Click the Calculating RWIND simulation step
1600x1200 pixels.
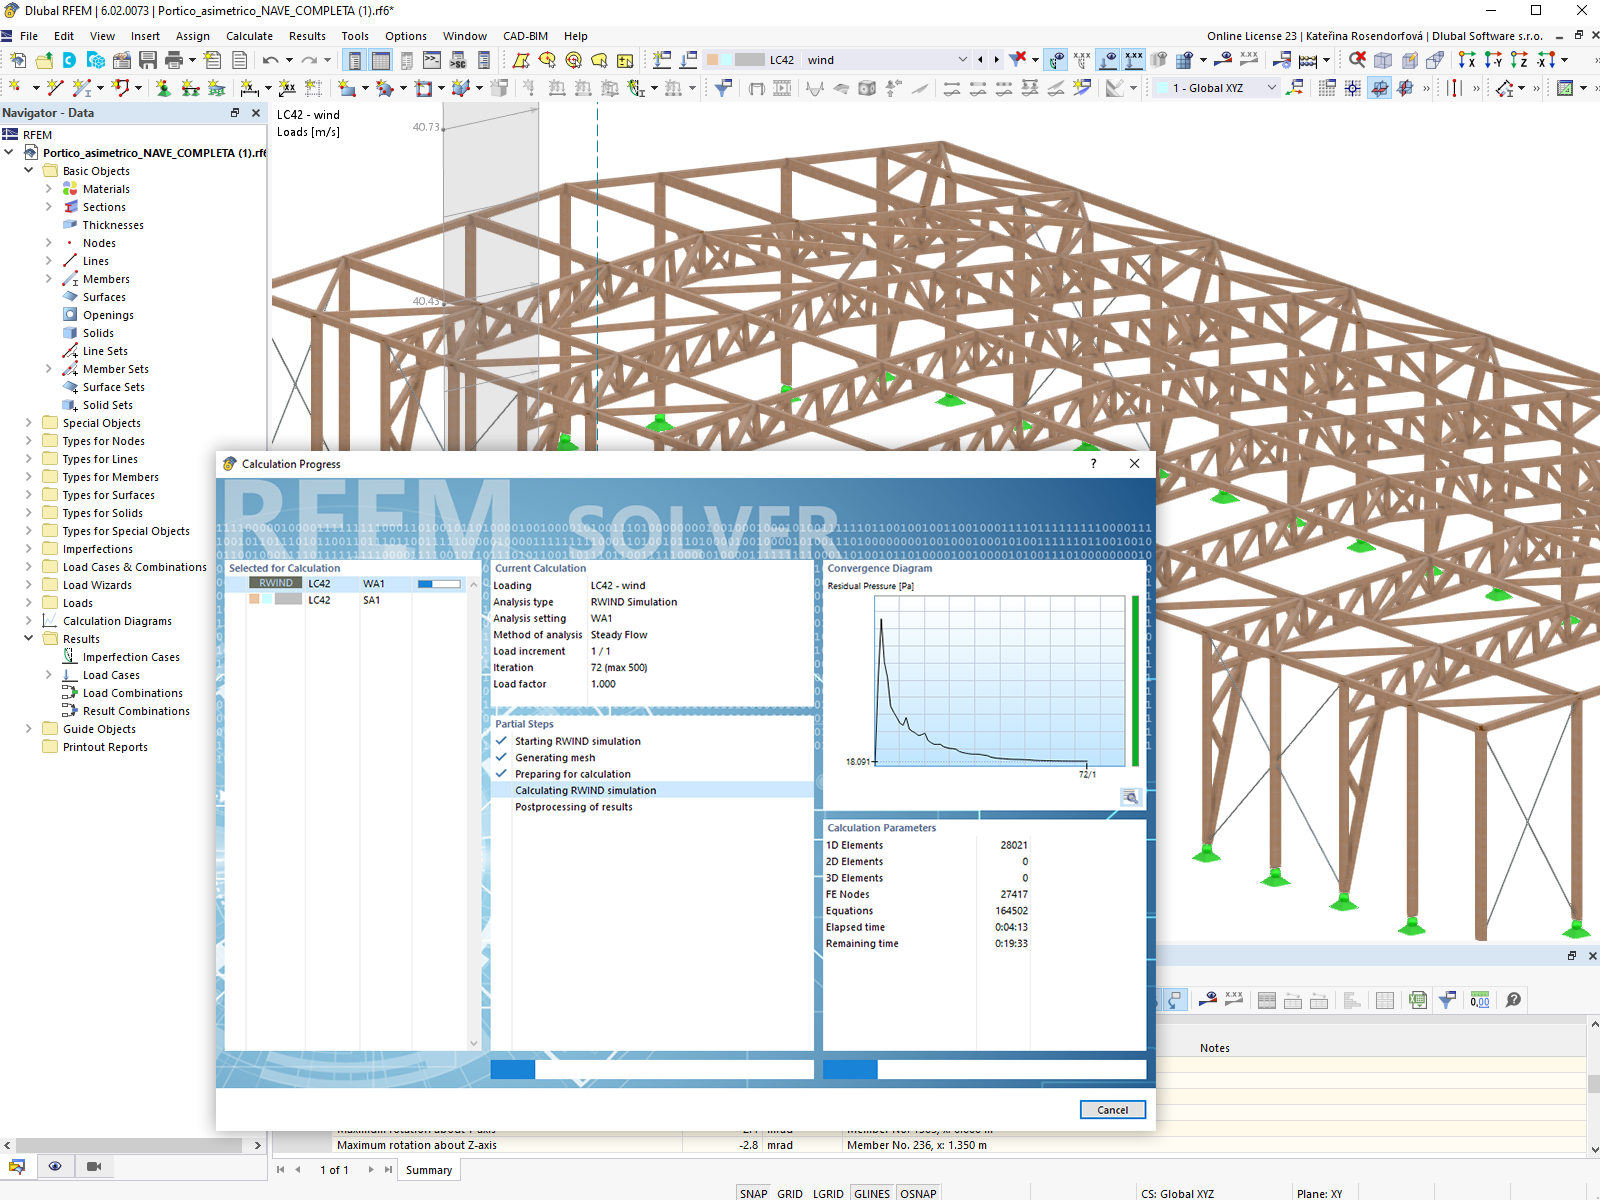pos(652,790)
